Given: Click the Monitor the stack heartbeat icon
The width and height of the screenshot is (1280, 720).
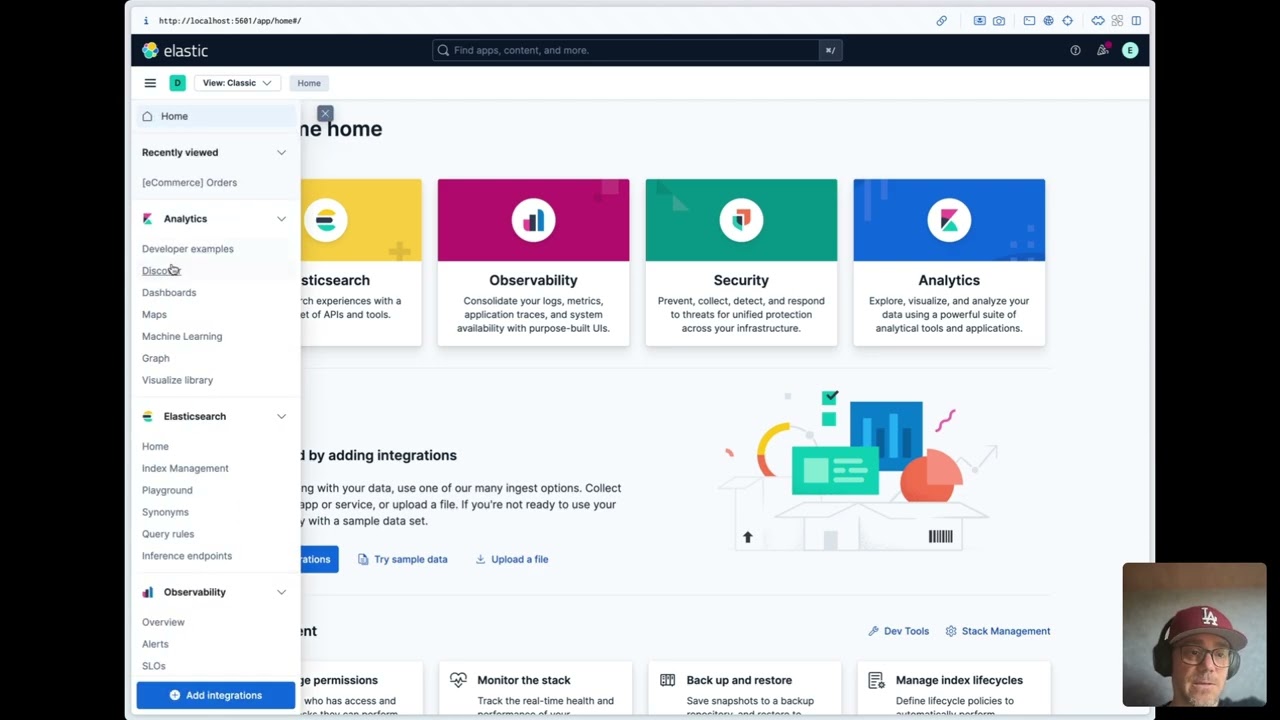Looking at the screenshot, I should 458,680.
